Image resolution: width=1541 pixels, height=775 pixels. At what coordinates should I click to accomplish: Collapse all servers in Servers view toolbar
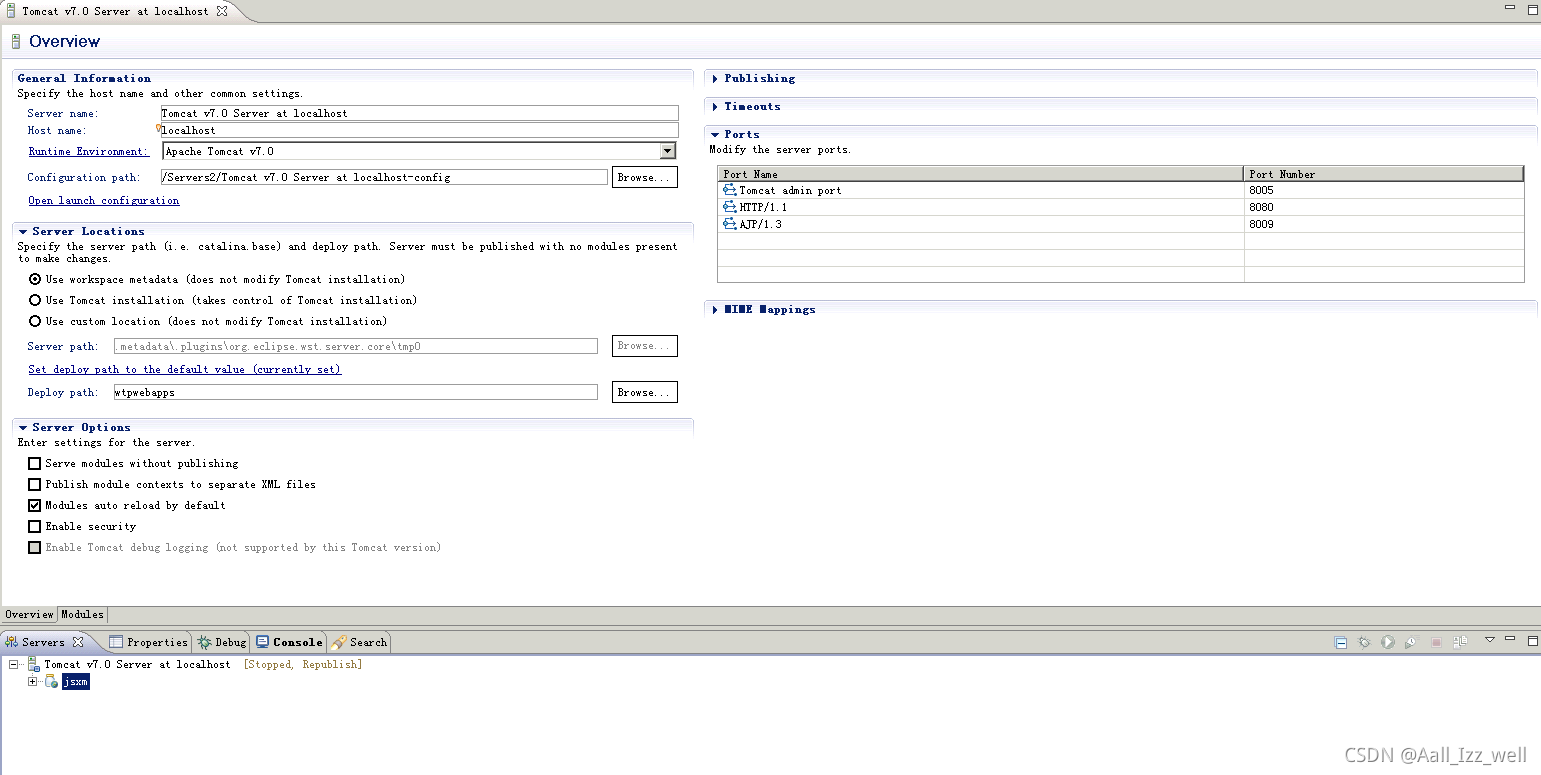(1341, 642)
